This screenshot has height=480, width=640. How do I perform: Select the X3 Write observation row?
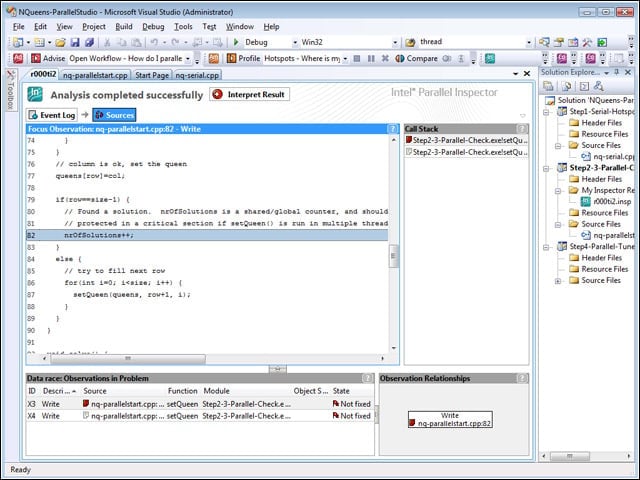point(200,404)
